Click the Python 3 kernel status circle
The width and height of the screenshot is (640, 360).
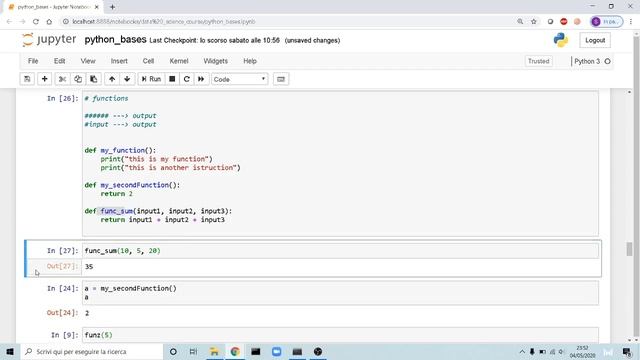pyautogui.click(x=607, y=61)
